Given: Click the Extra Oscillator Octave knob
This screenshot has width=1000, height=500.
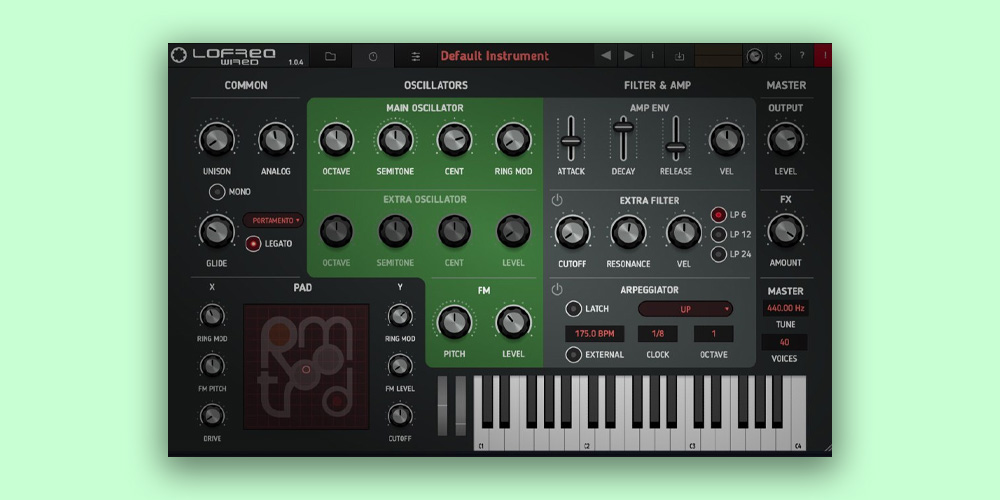Looking at the screenshot, I should (x=336, y=231).
